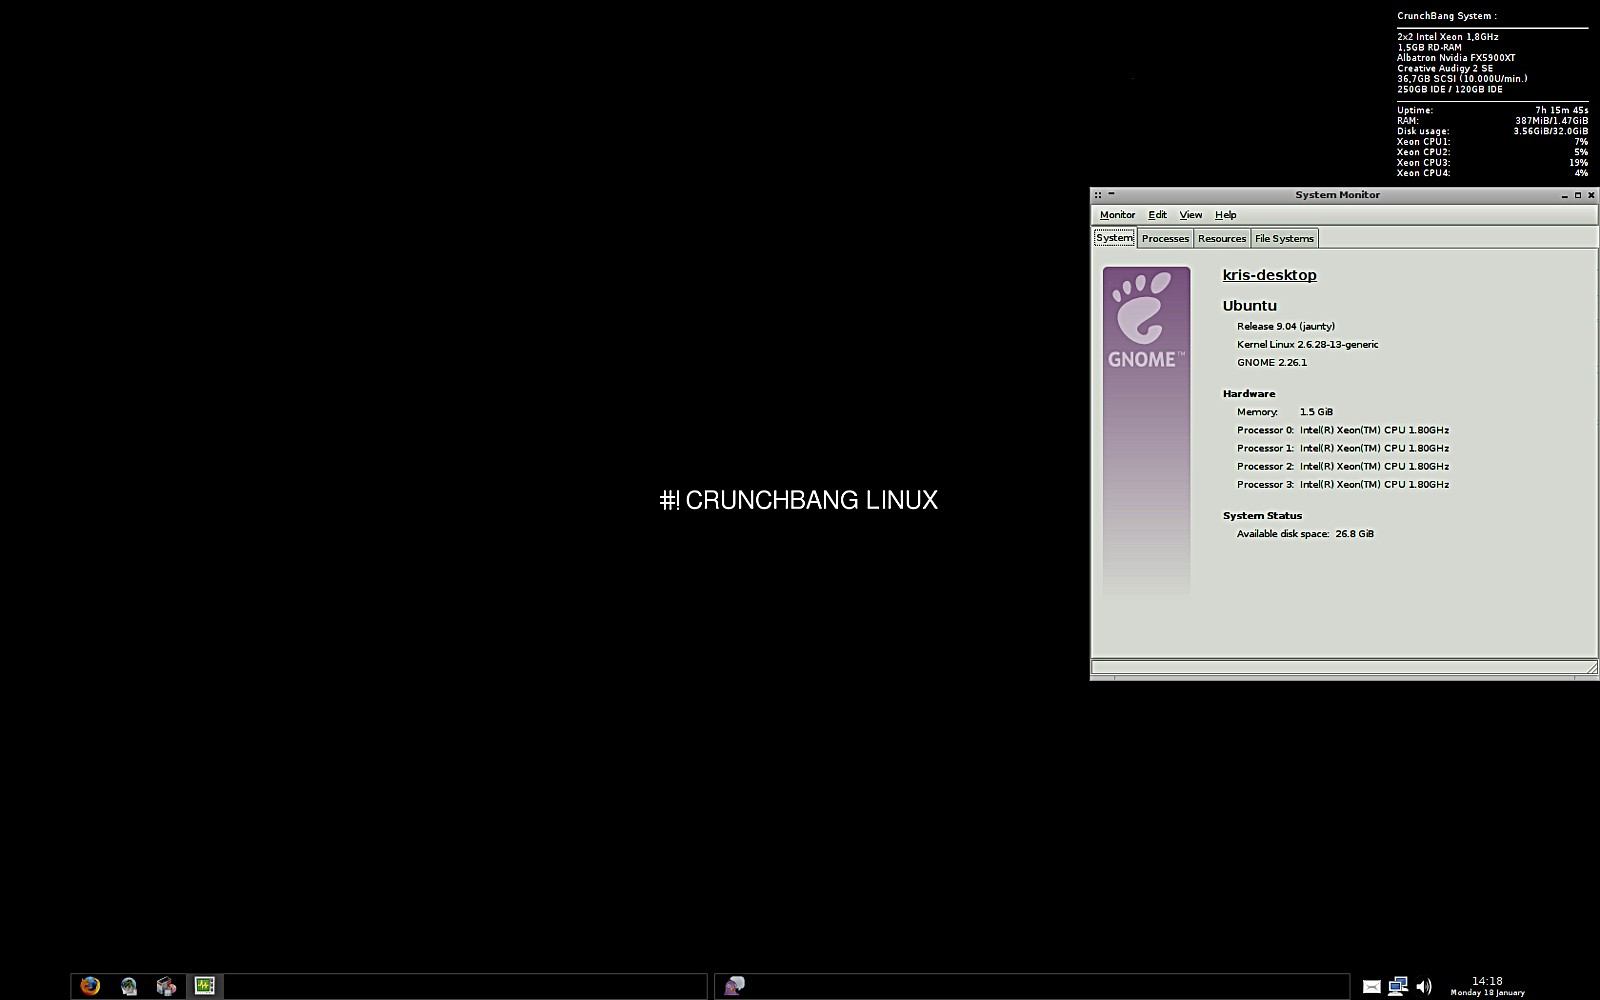This screenshot has width=1600, height=1000.
Task: Click the Memory 1.5 GiB value
Action: (x=1316, y=412)
